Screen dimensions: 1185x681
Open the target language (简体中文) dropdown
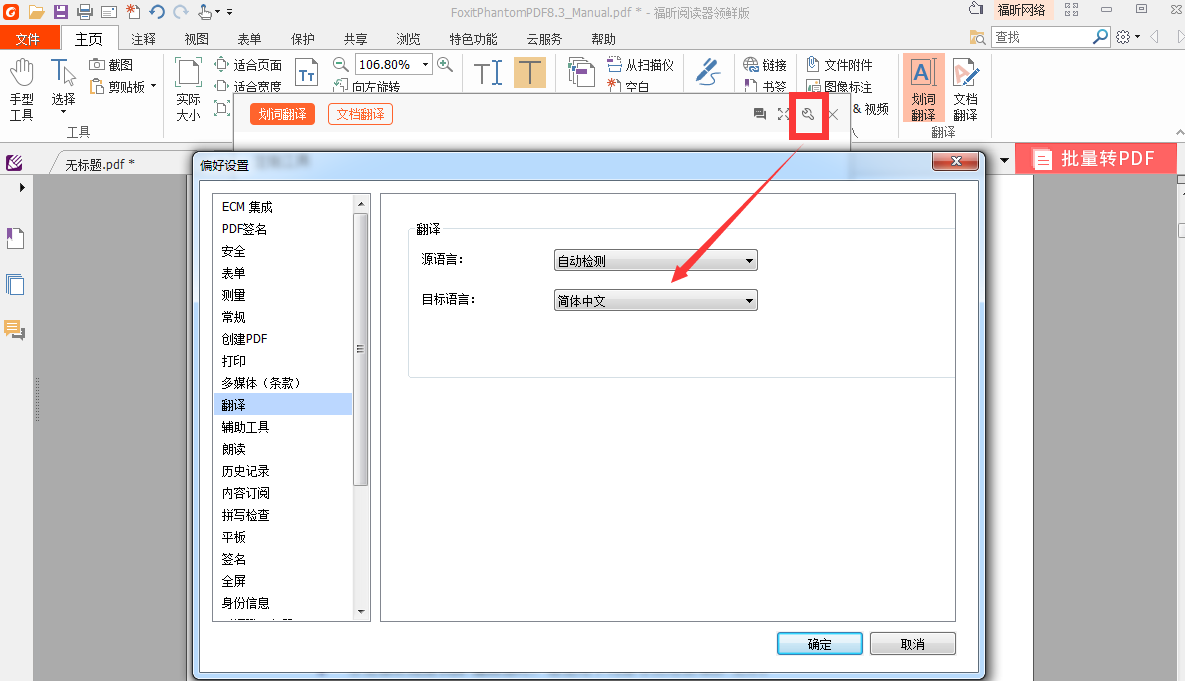pos(655,300)
